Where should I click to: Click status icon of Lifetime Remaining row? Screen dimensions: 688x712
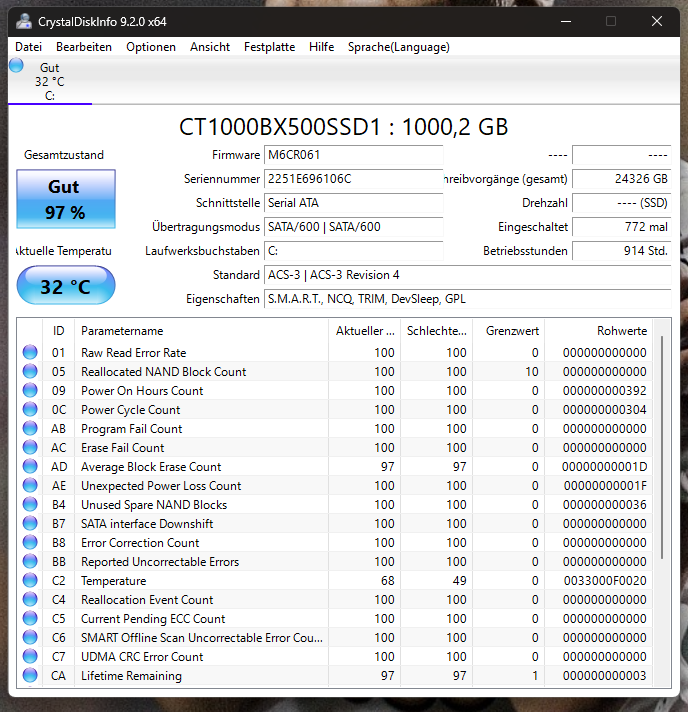[x=30, y=676]
